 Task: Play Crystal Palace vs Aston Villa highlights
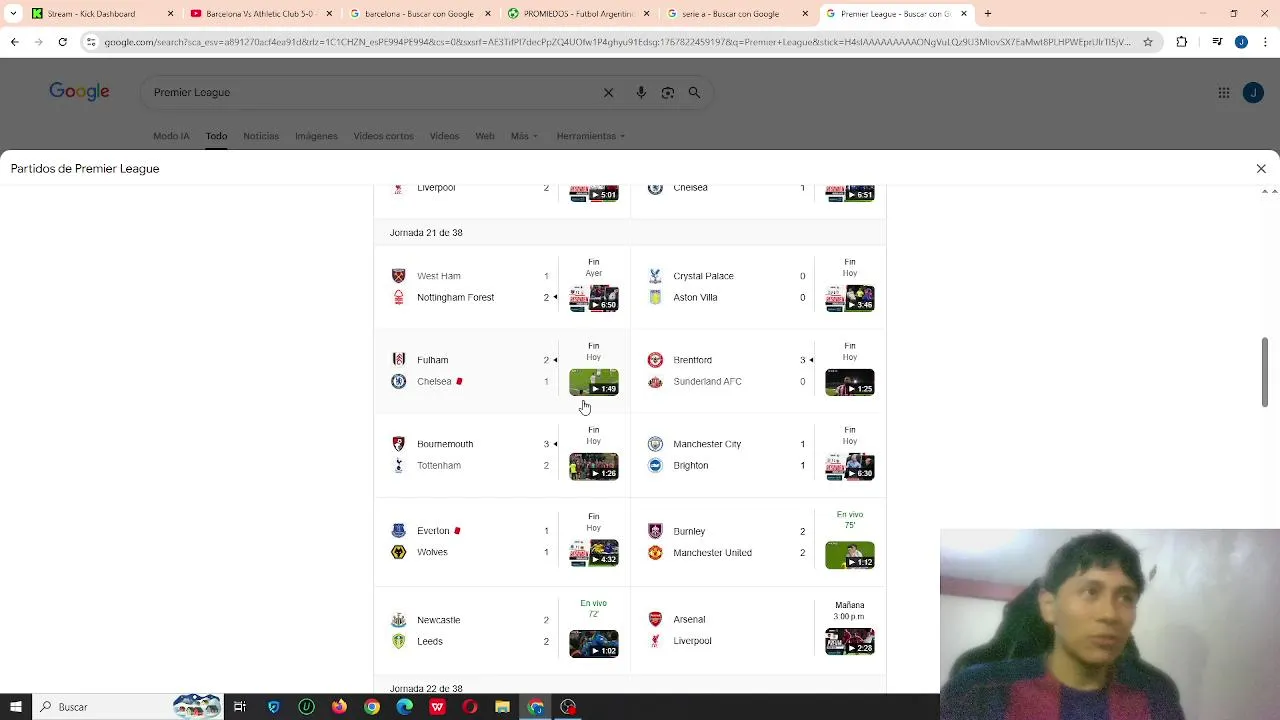coord(850,298)
